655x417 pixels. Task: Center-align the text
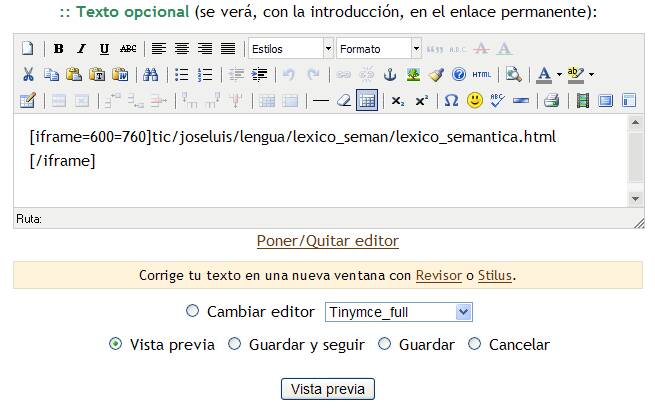182,49
